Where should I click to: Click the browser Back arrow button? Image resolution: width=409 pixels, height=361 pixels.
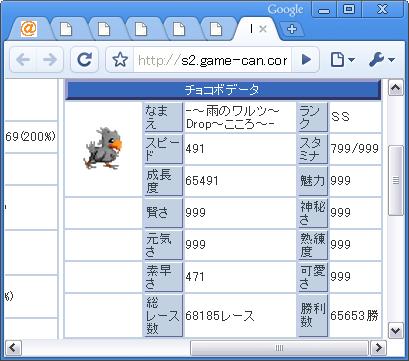point(23,60)
